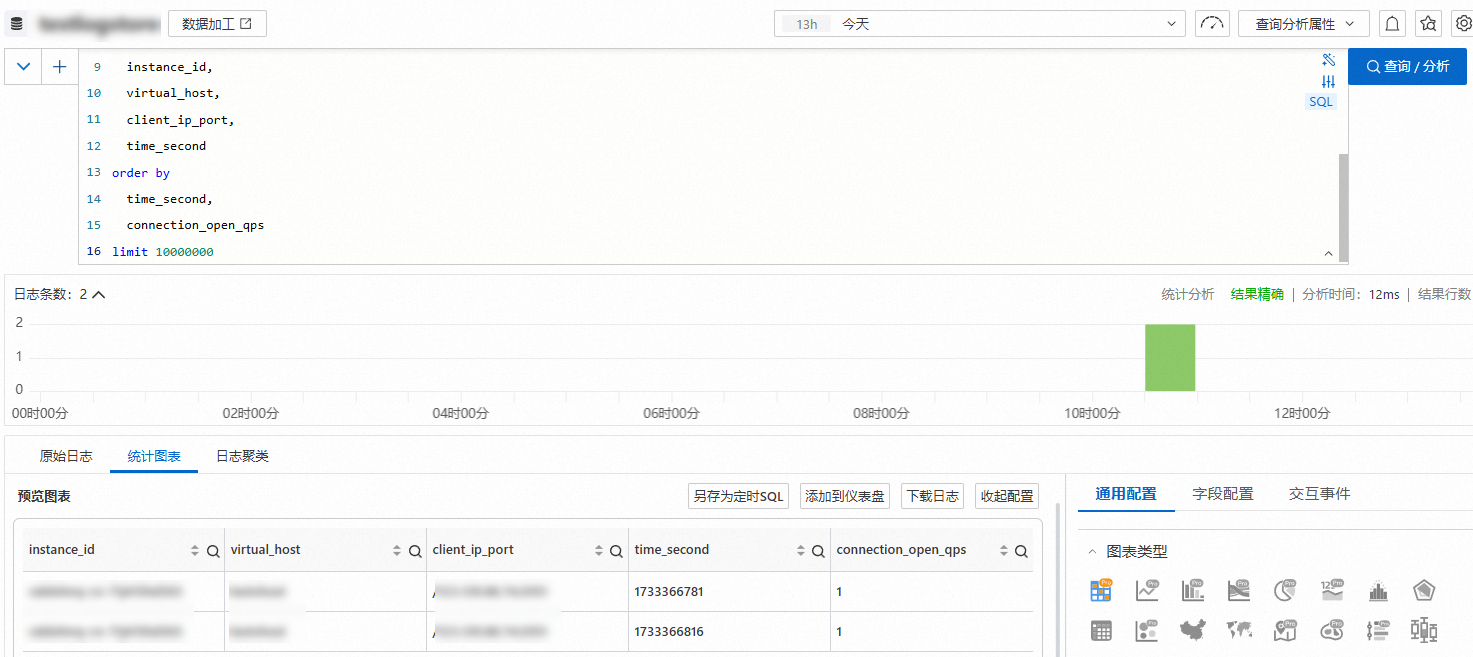Image resolution: width=1473 pixels, height=657 pixels.
Task: Add a new query tab with plus
Action: pos(60,67)
